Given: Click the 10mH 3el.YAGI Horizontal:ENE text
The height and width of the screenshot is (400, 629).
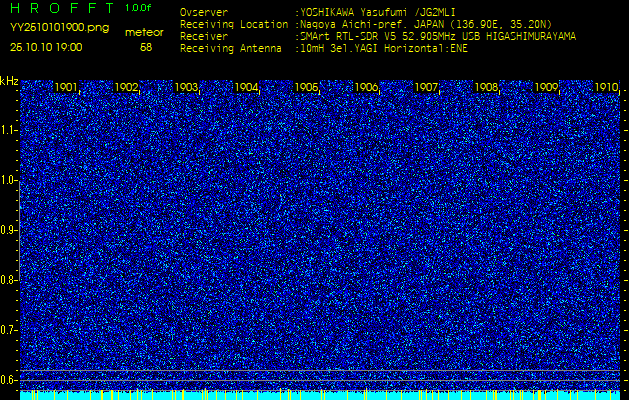Looking at the screenshot, I should [384, 49].
